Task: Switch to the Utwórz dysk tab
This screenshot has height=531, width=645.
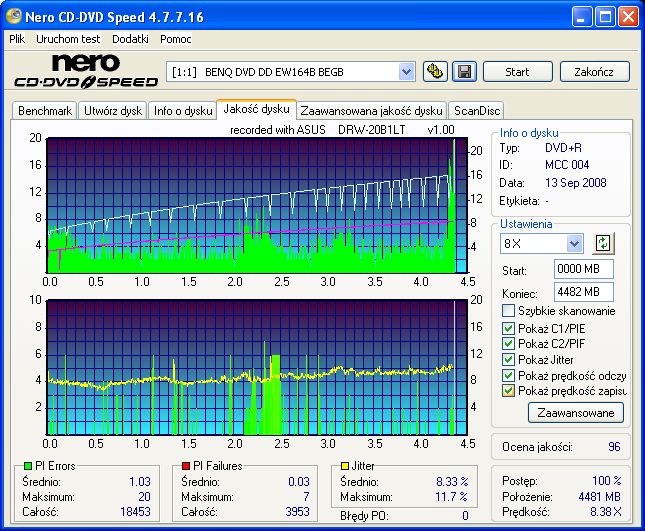Action: 113,111
